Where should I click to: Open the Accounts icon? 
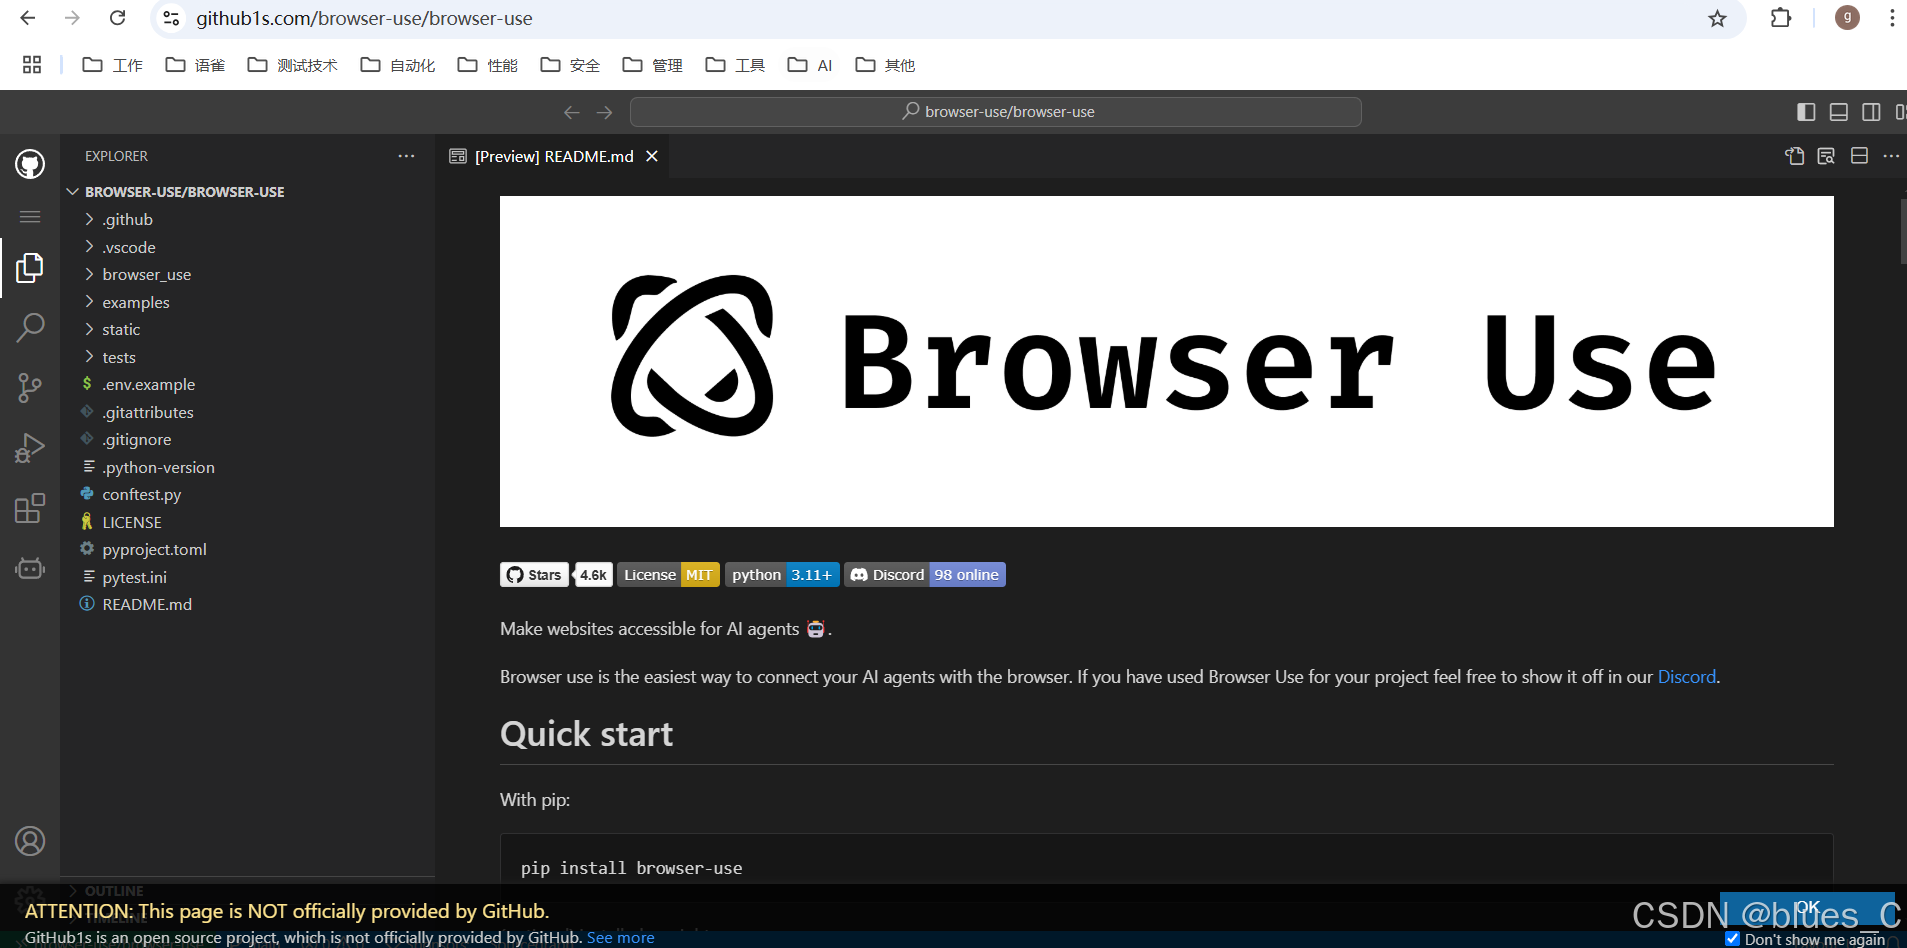[x=30, y=841]
